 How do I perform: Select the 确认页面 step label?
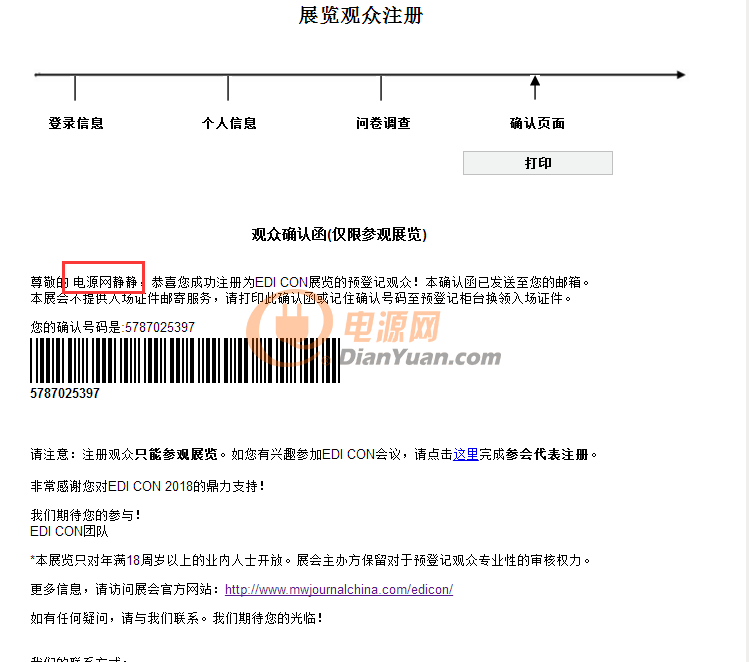[537, 123]
